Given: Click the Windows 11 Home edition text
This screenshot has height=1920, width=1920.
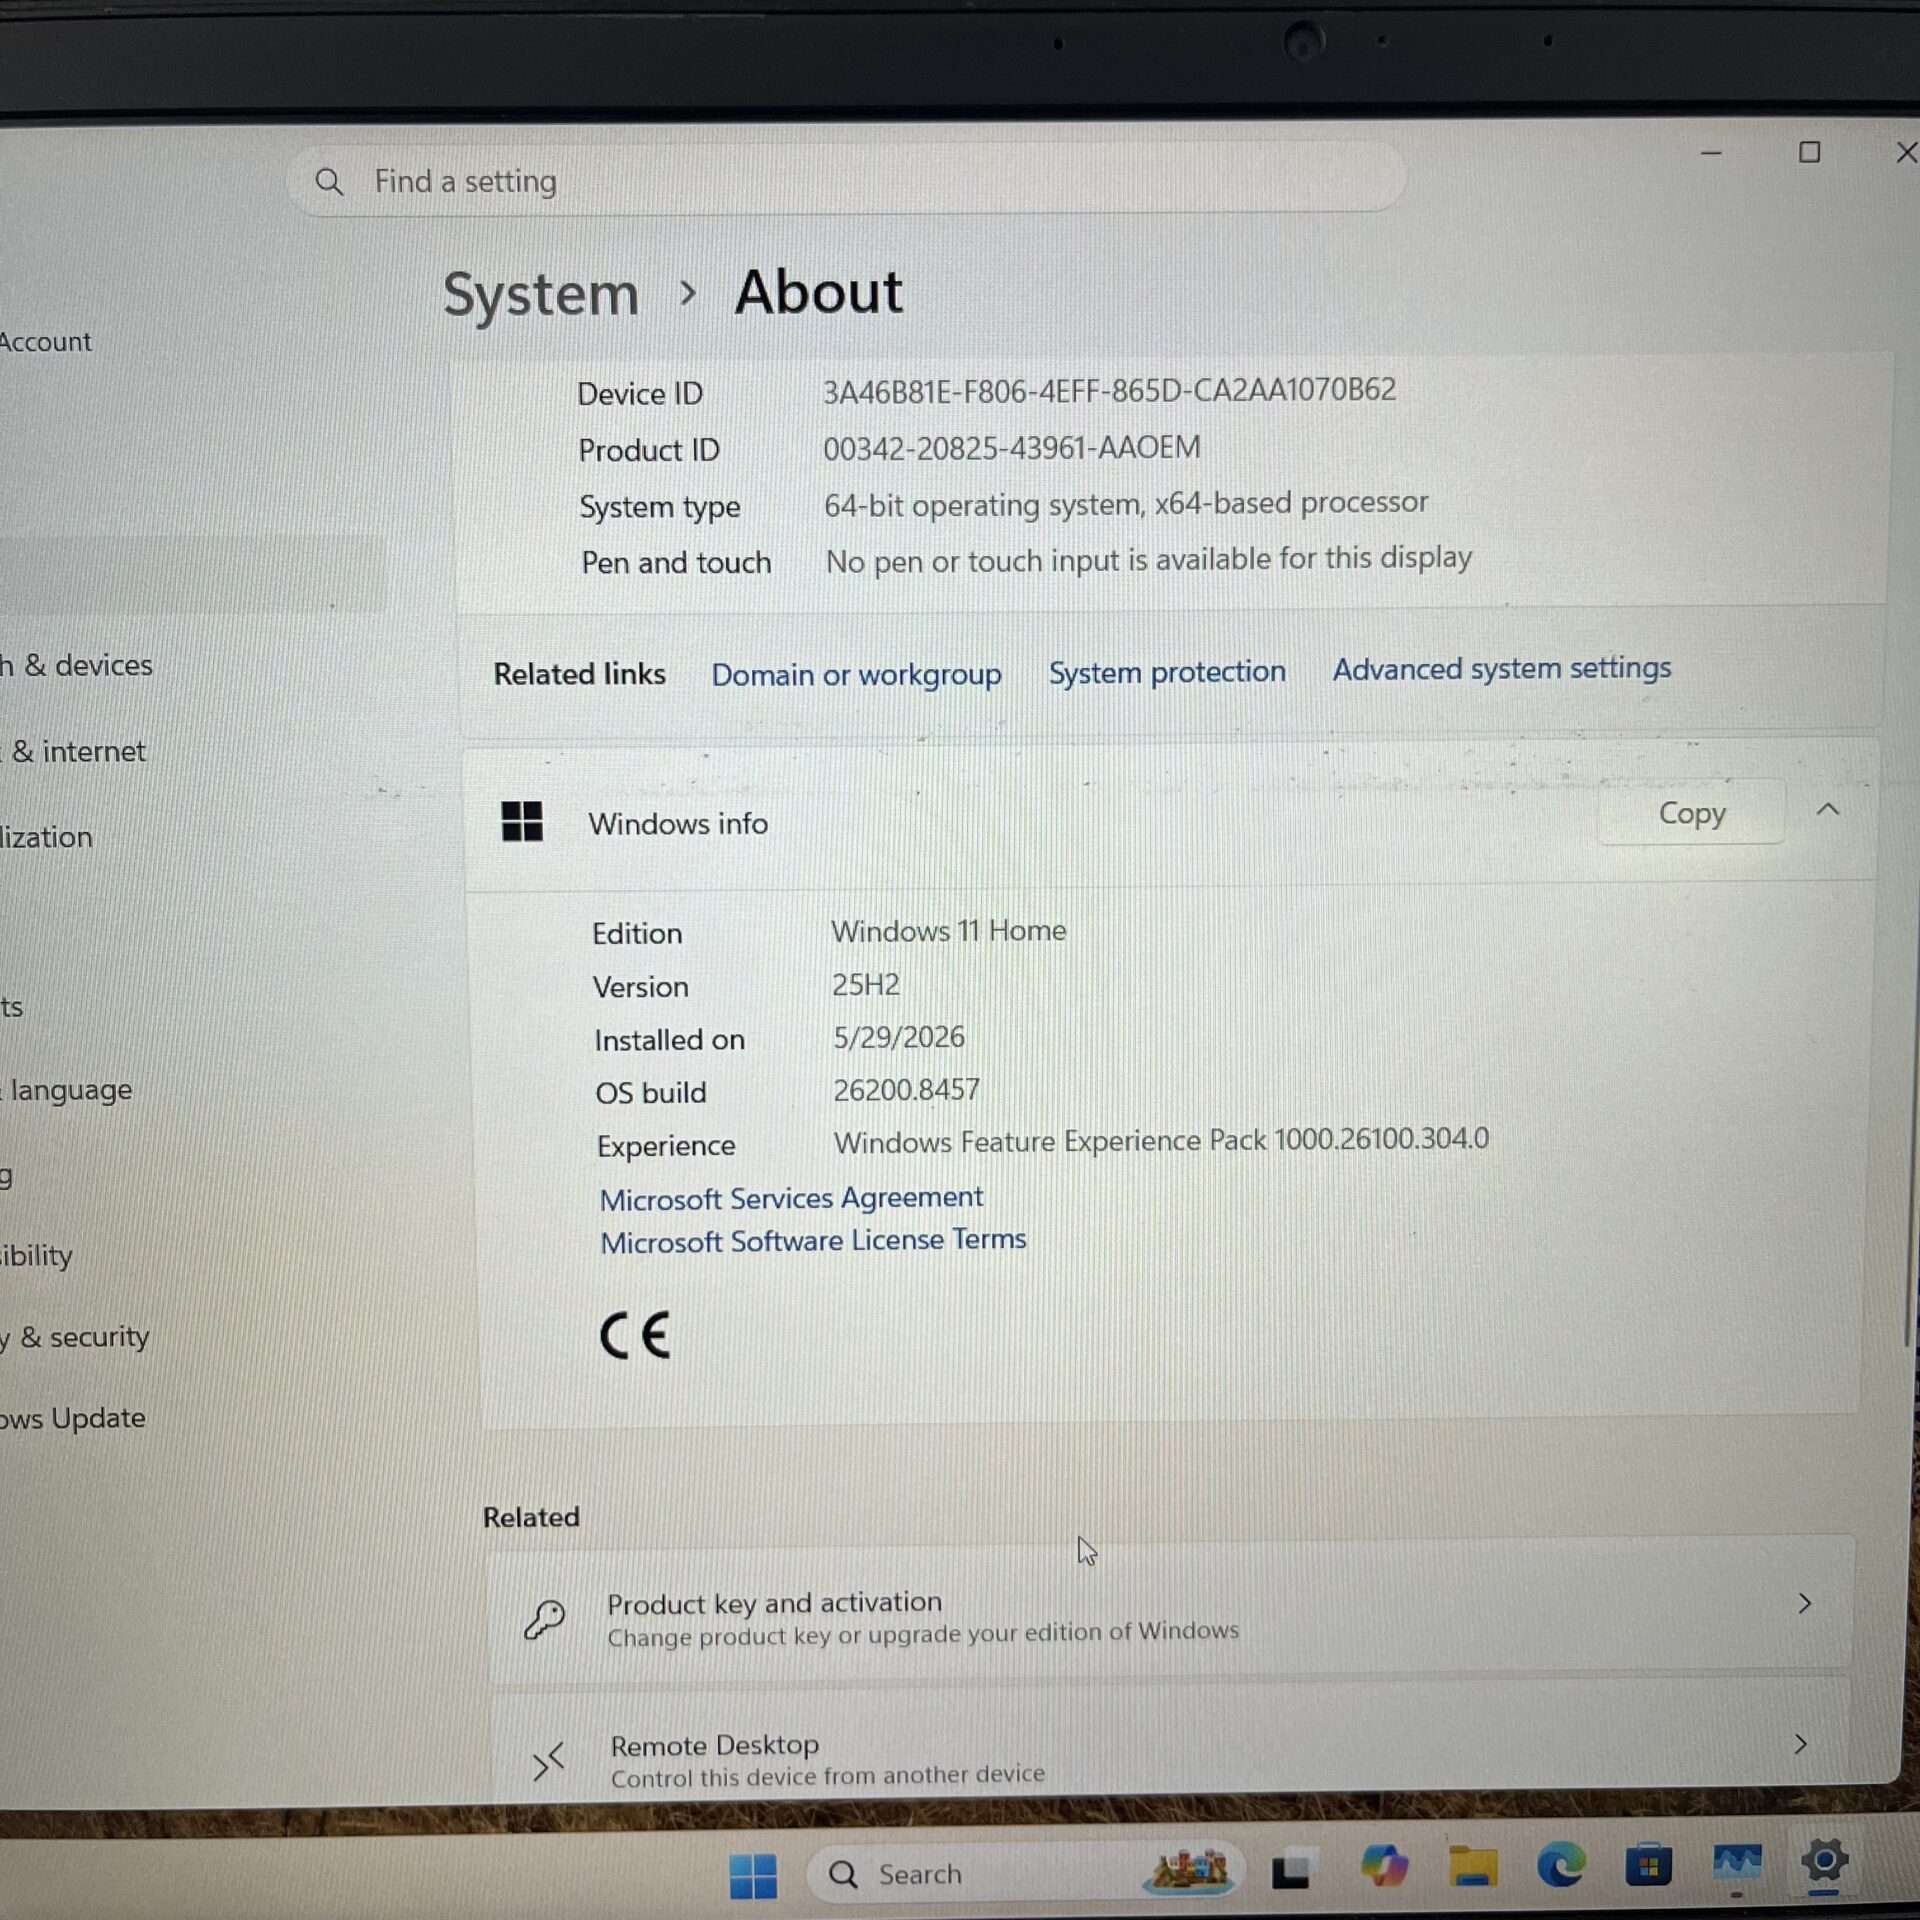Looking at the screenshot, I should (x=948, y=931).
